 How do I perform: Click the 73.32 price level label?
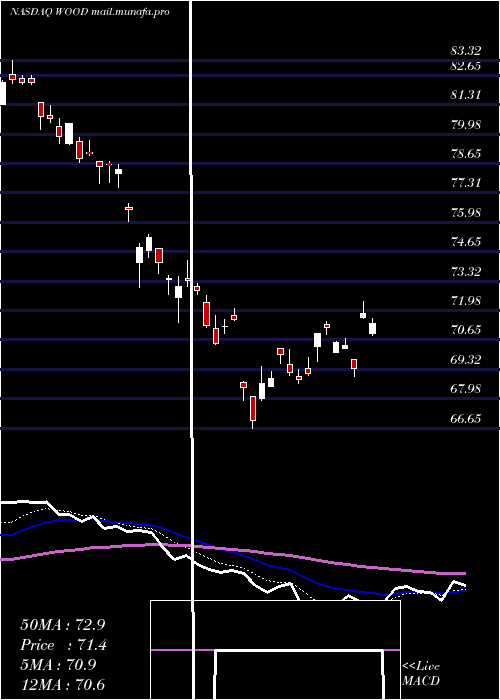click(466, 271)
